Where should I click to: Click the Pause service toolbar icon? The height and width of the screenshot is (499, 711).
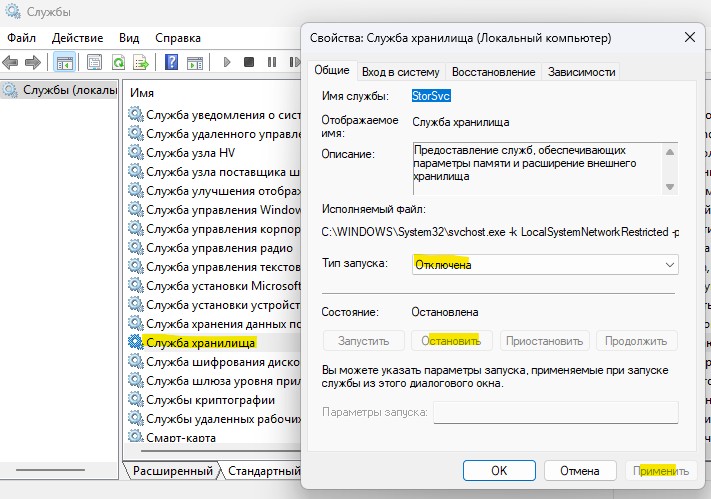[x=272, y=62]
